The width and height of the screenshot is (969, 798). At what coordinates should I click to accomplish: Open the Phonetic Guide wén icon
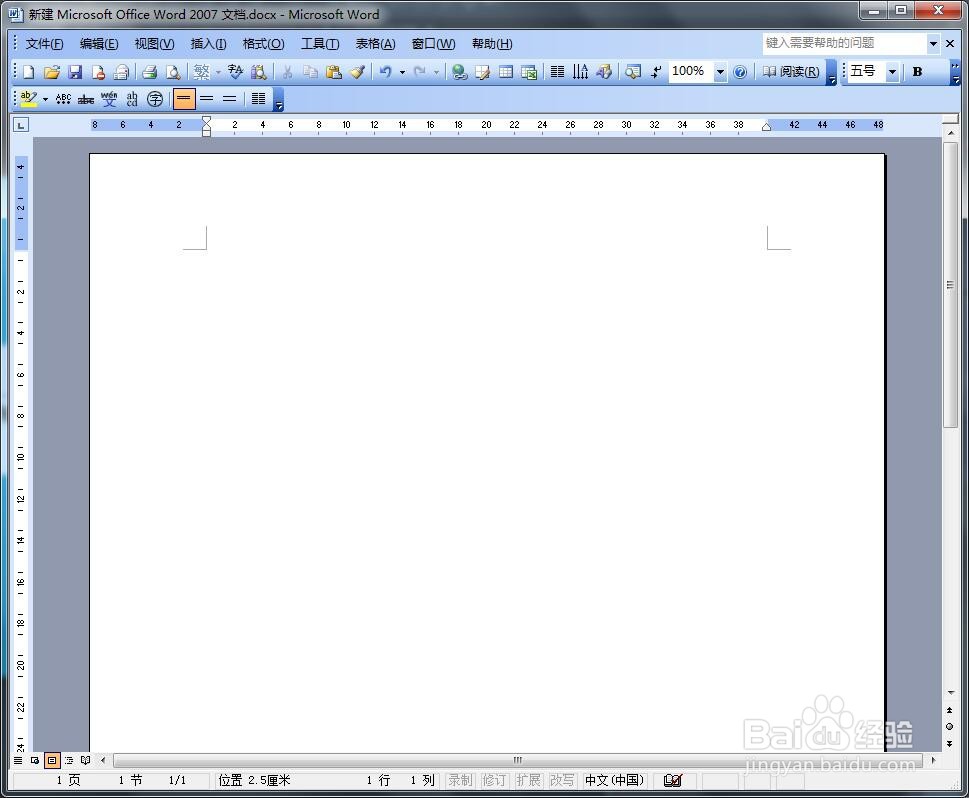point(109,99)
